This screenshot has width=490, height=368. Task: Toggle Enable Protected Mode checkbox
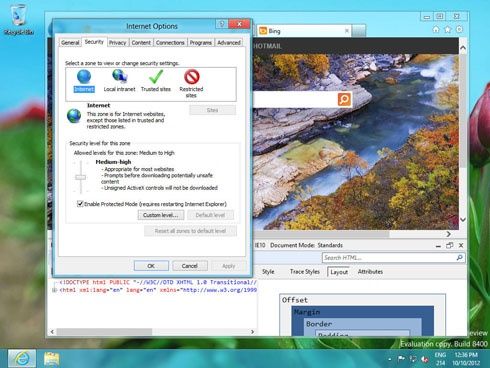pyautogui.click(x=80, y=203)
